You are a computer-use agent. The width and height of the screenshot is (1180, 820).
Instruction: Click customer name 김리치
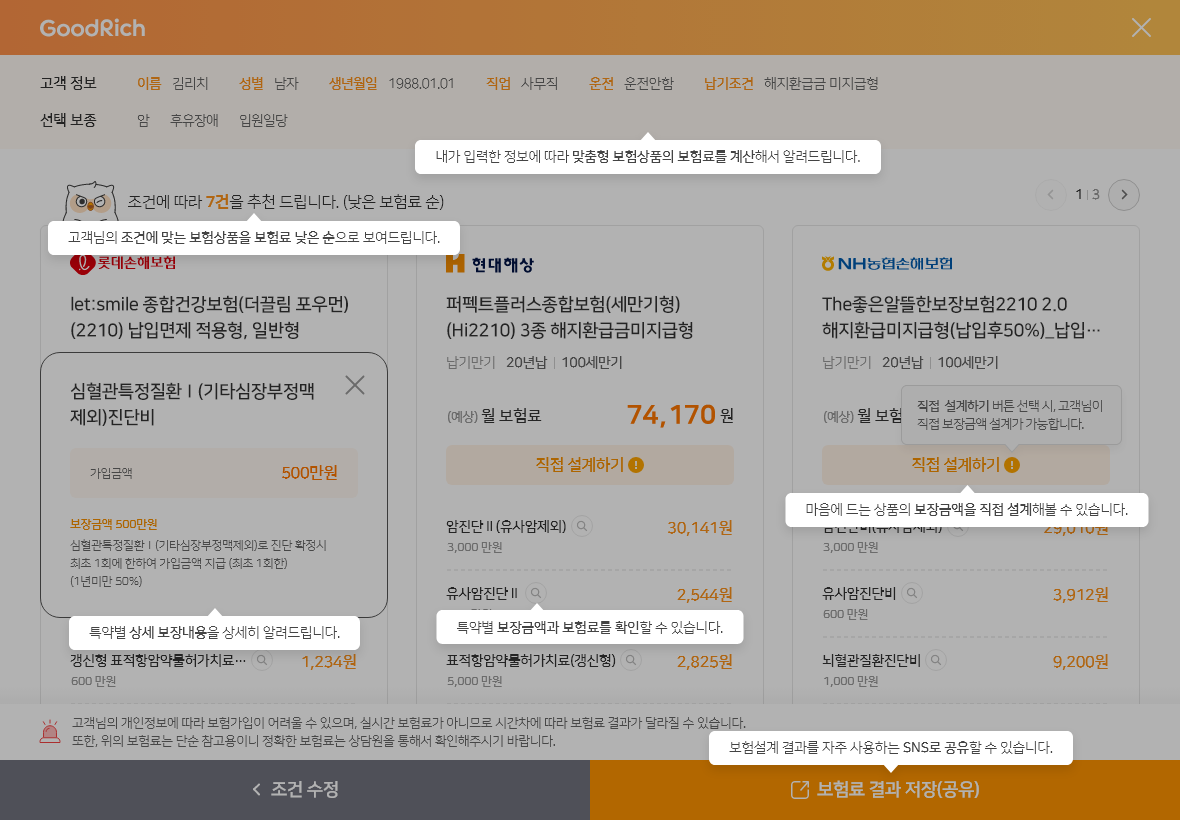click(x=190, y=84)
